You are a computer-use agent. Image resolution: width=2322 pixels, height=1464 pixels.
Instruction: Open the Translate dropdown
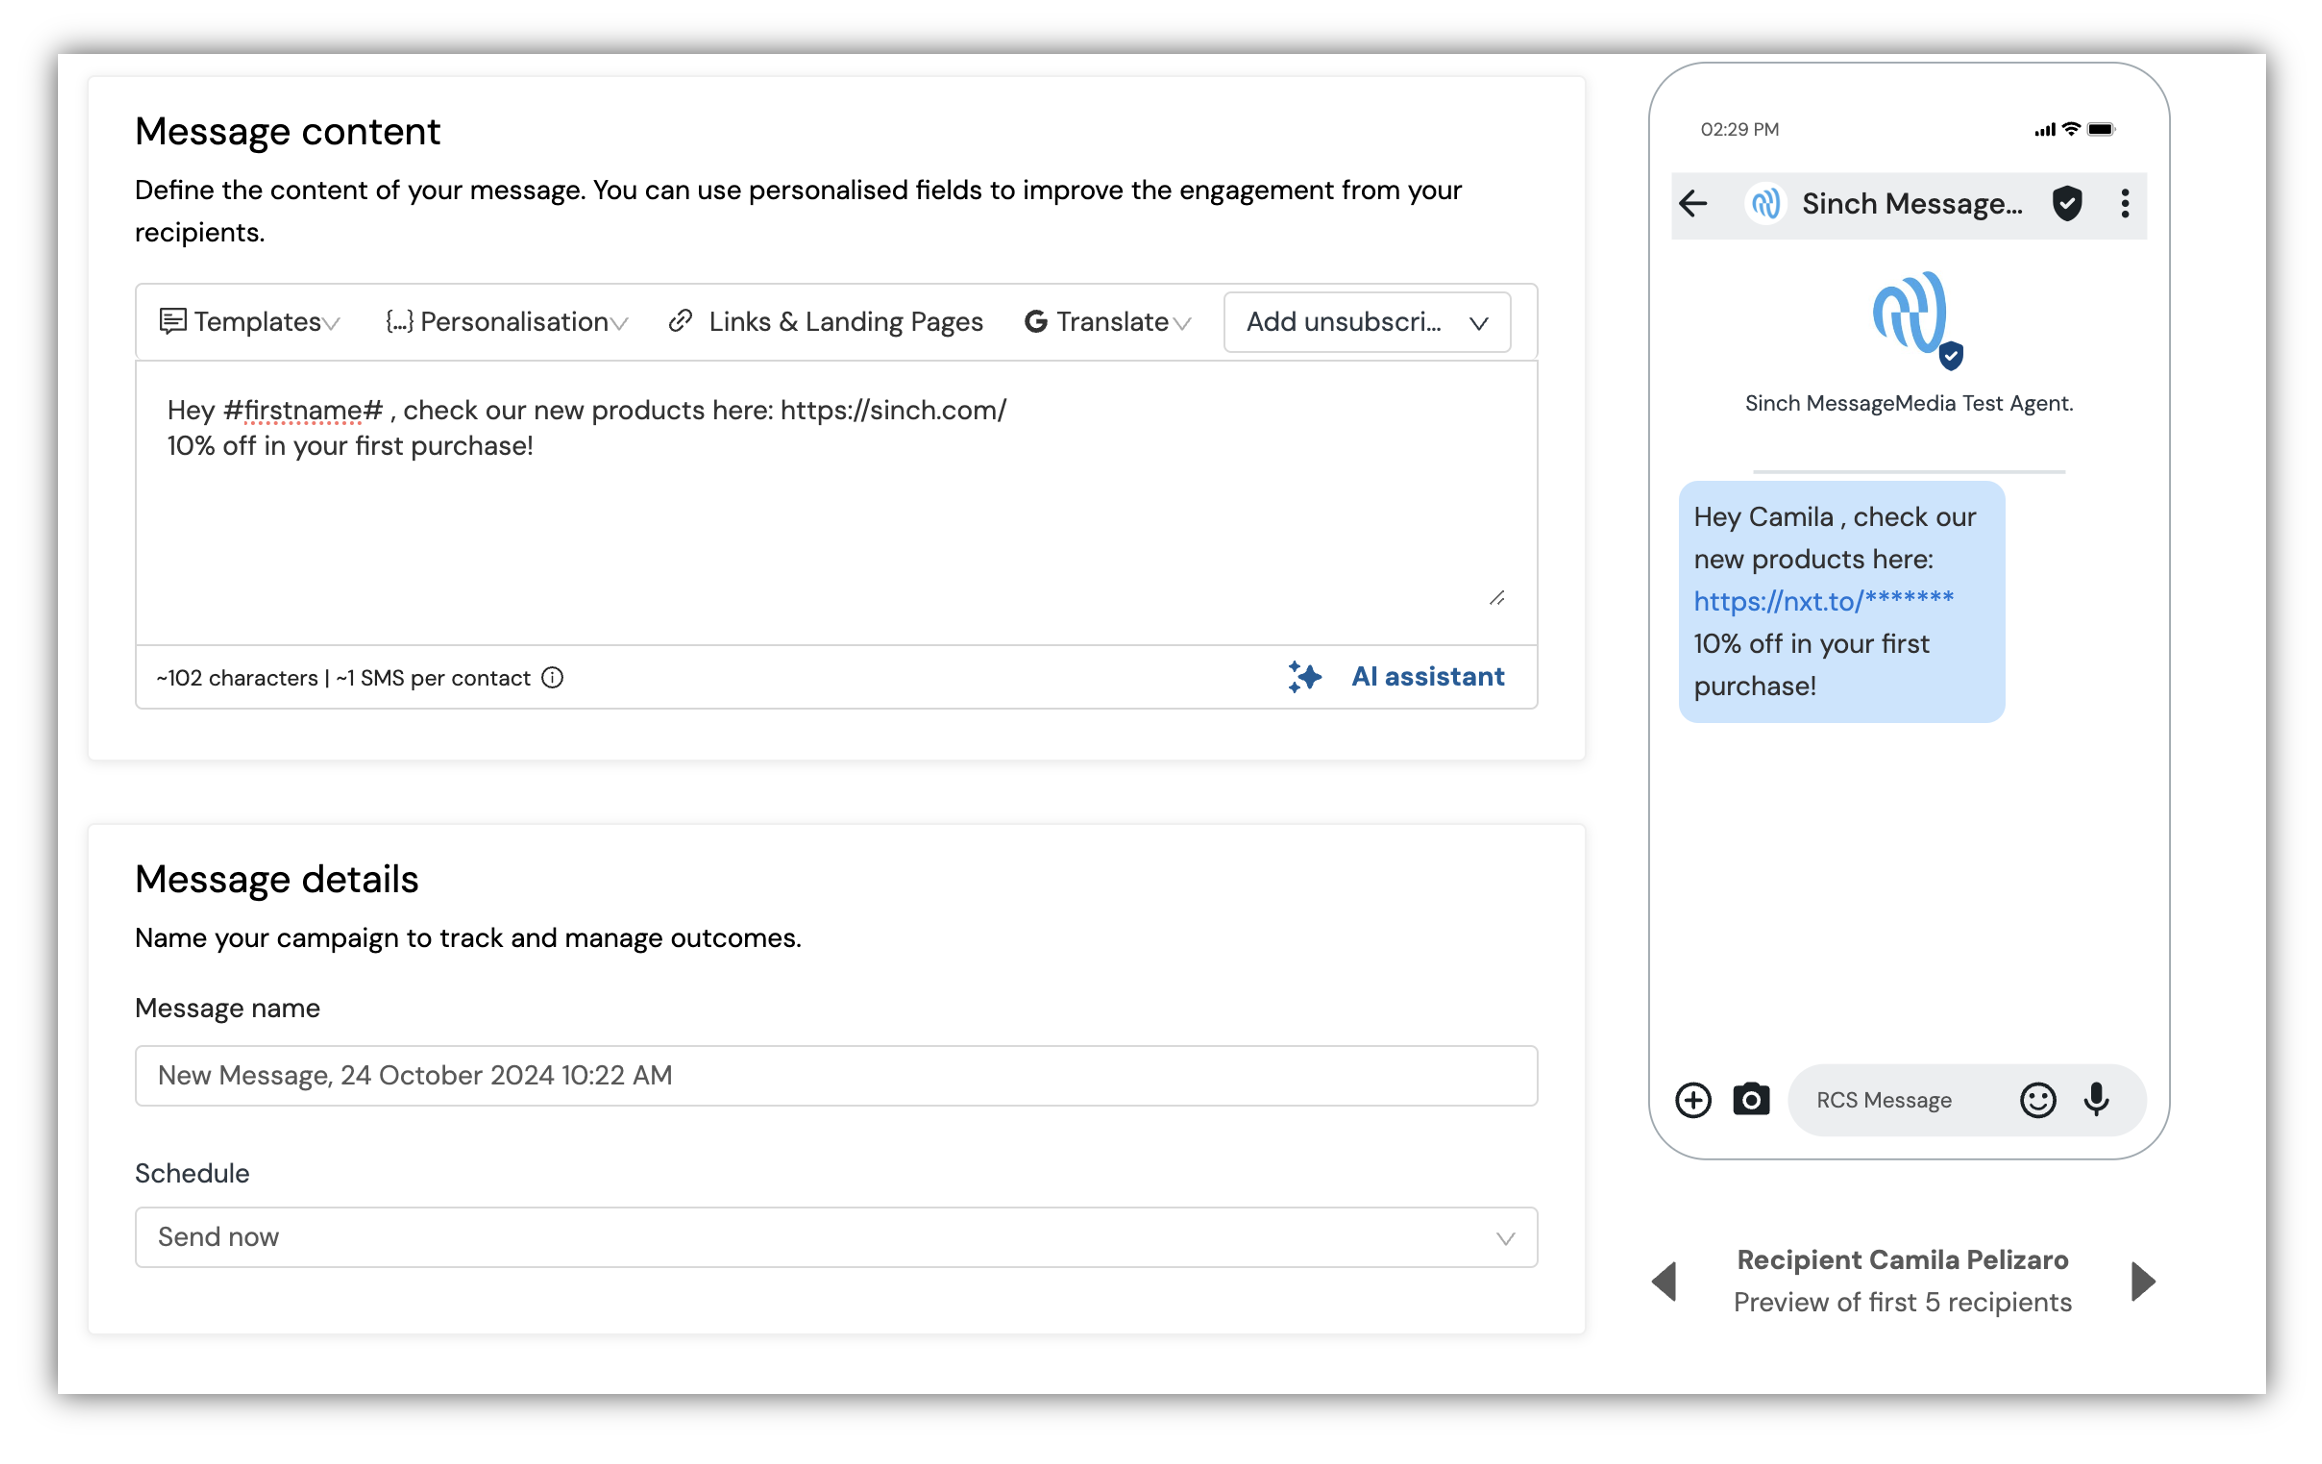point(1107,322)
